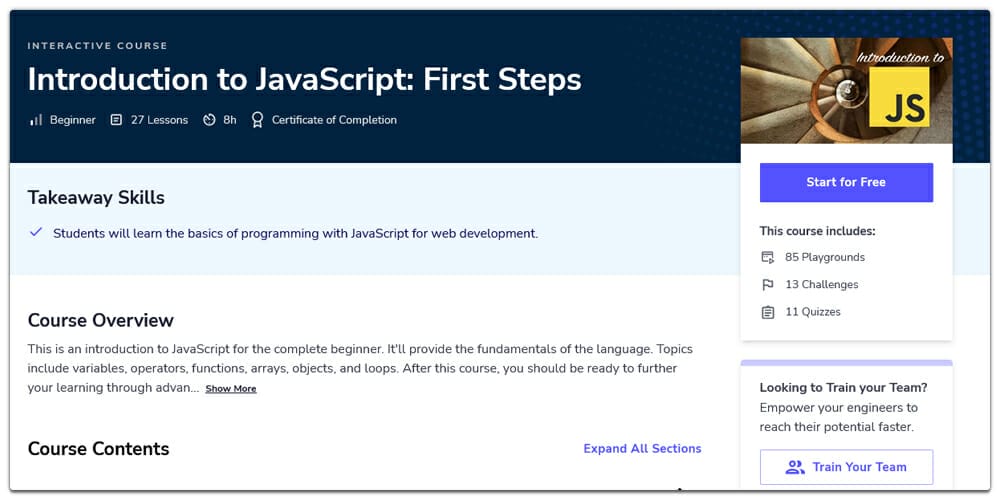Click the Beginner level bars icon

click(36, 120)
